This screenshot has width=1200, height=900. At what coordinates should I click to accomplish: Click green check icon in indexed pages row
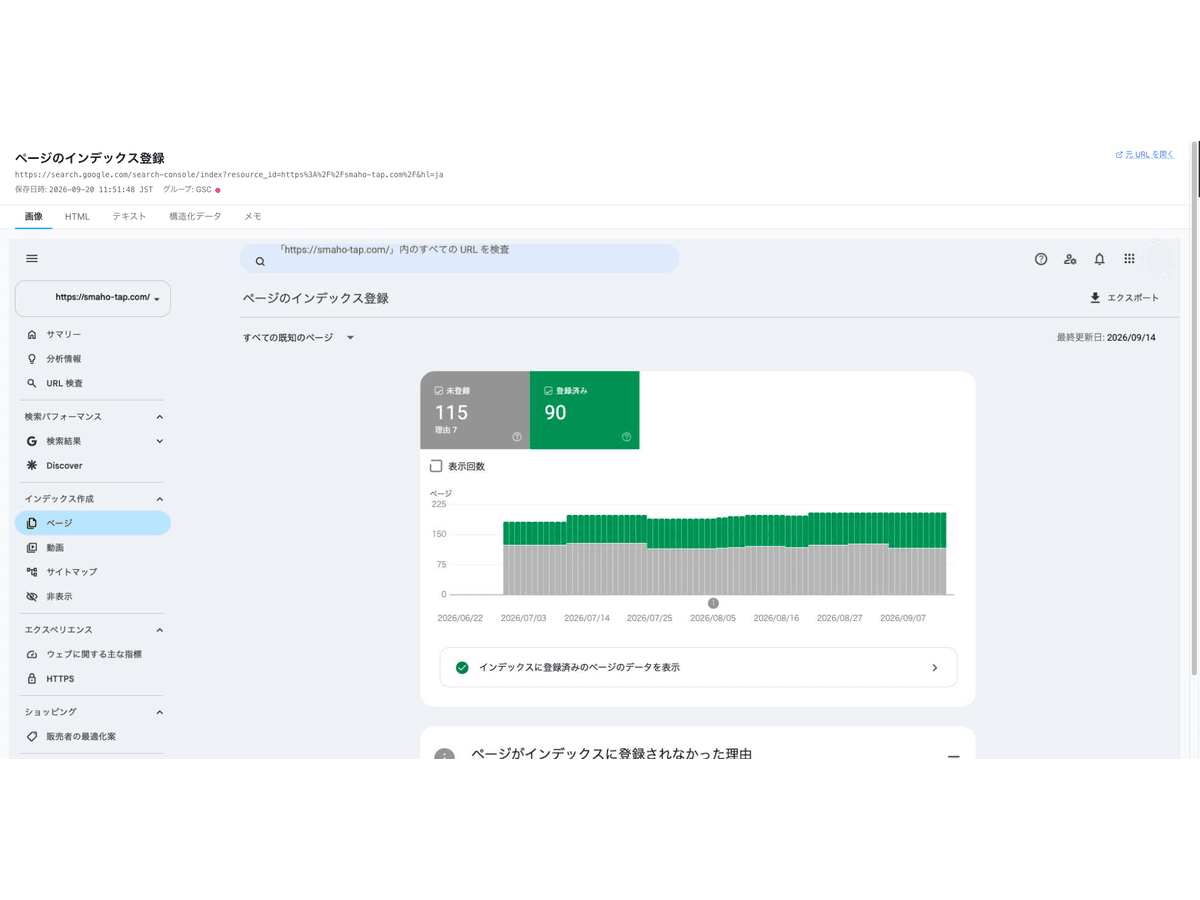pos(462,667)
